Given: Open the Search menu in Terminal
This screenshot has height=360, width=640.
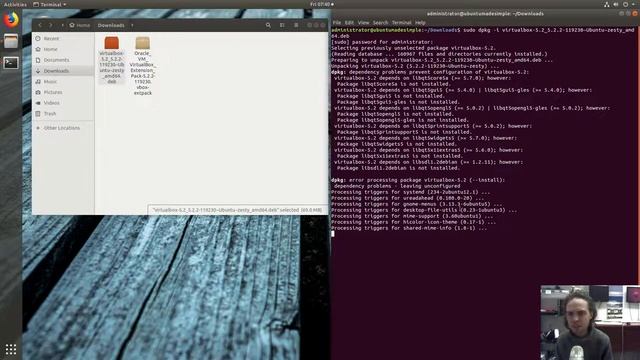Looking at the screenshot, I should point(380,22).
